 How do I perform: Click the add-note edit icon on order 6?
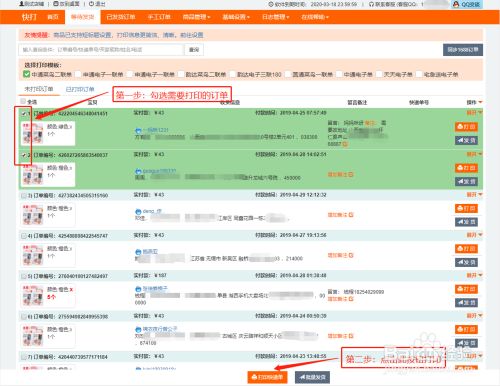(351, 336)
